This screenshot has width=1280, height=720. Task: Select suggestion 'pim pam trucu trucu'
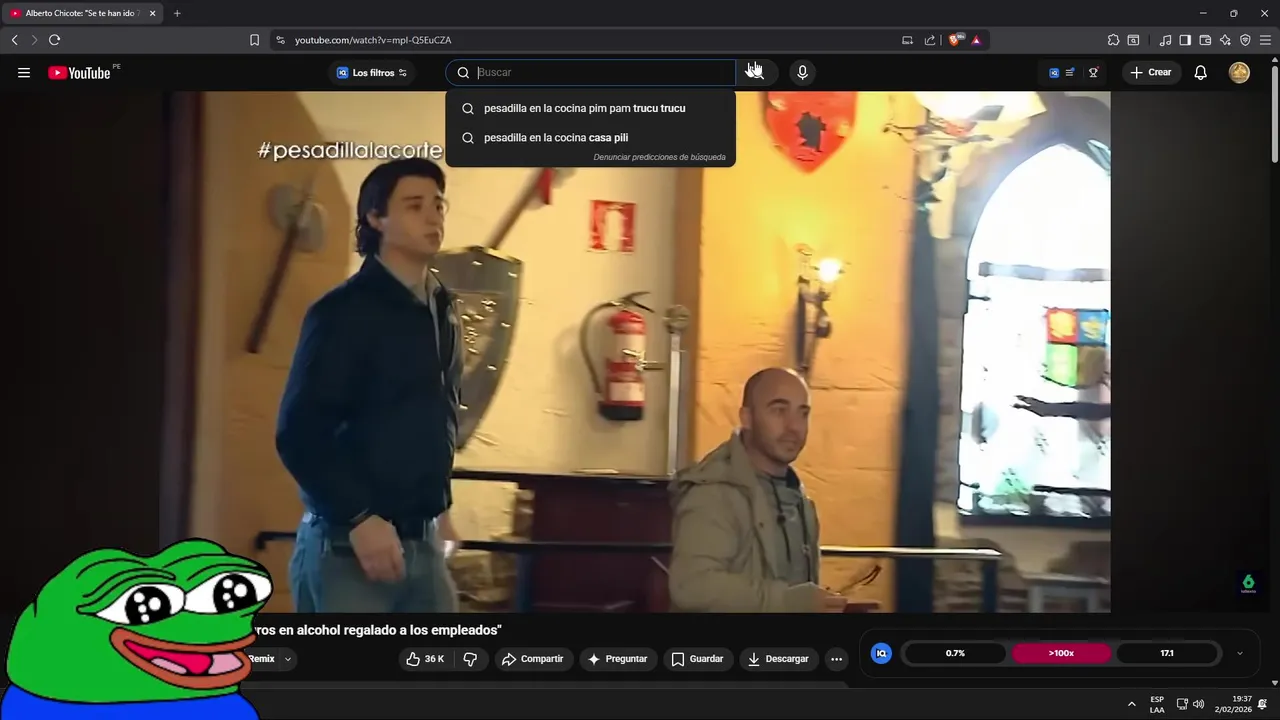pyautogui.click(x=591, y=108)
